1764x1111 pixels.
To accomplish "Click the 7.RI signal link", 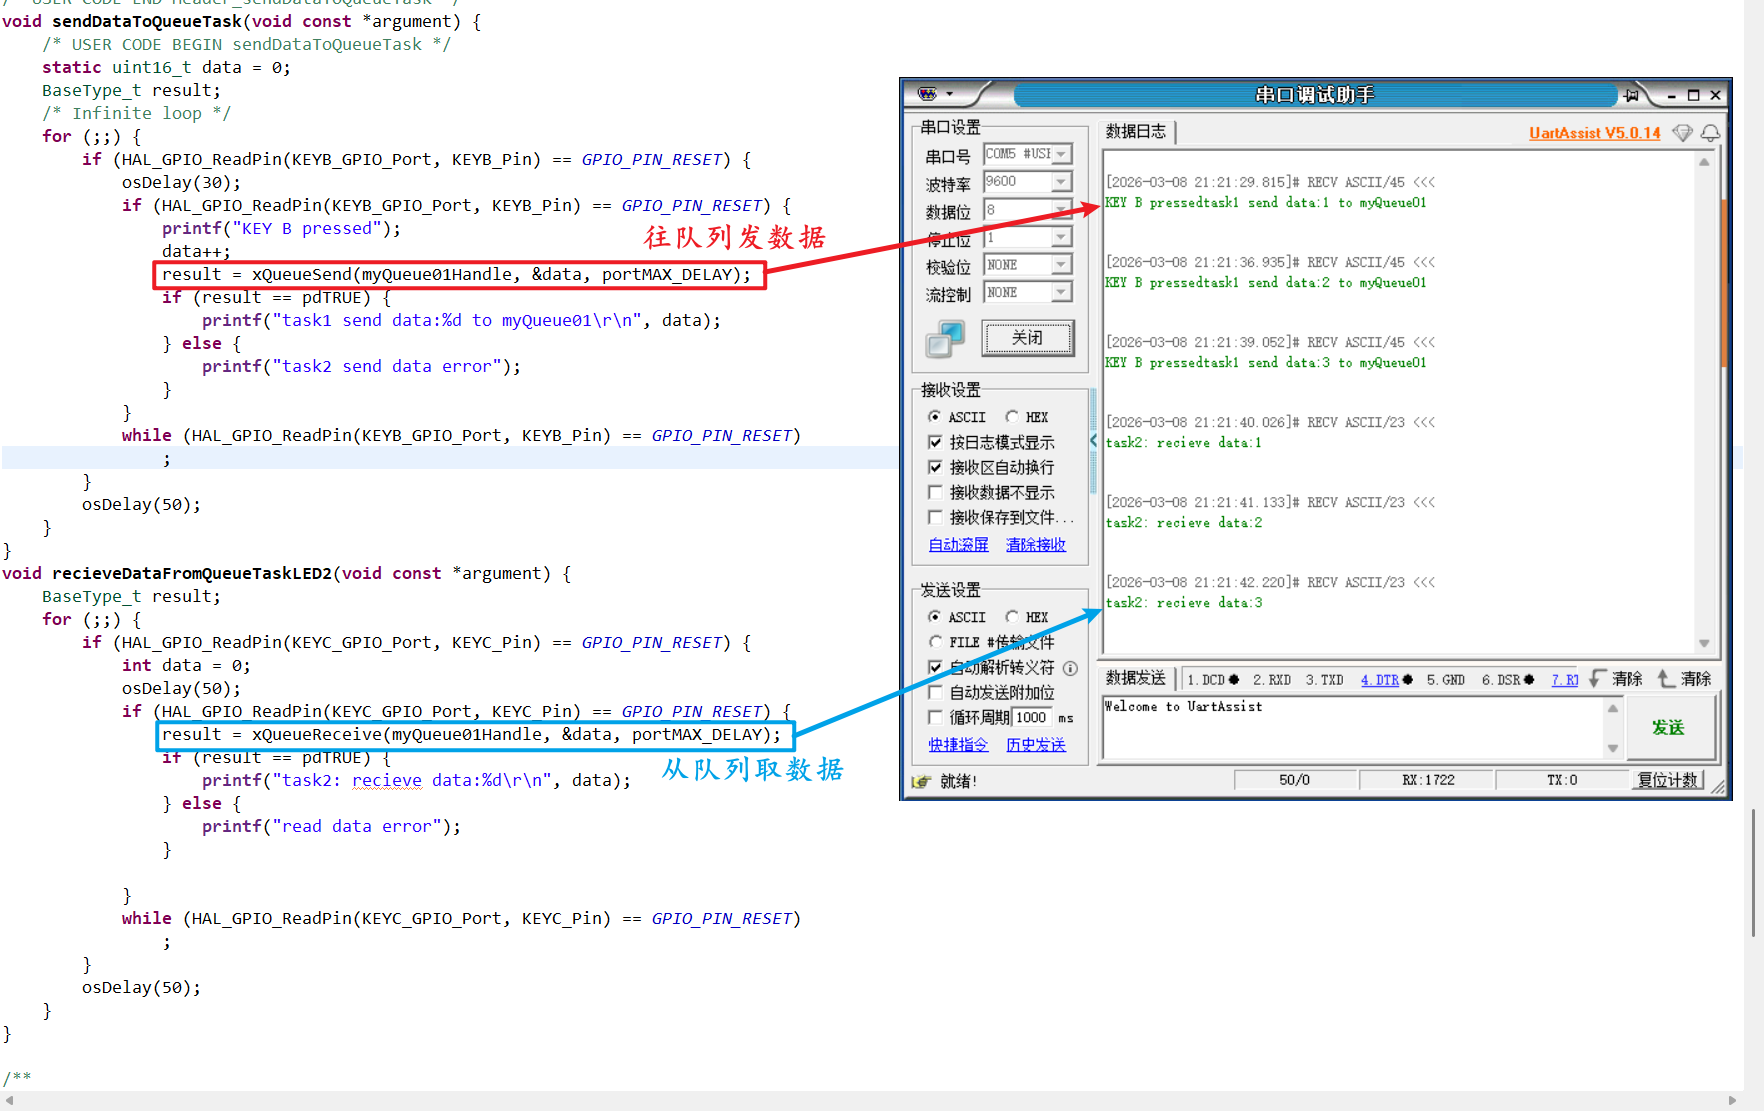I will click(1565, 680).
